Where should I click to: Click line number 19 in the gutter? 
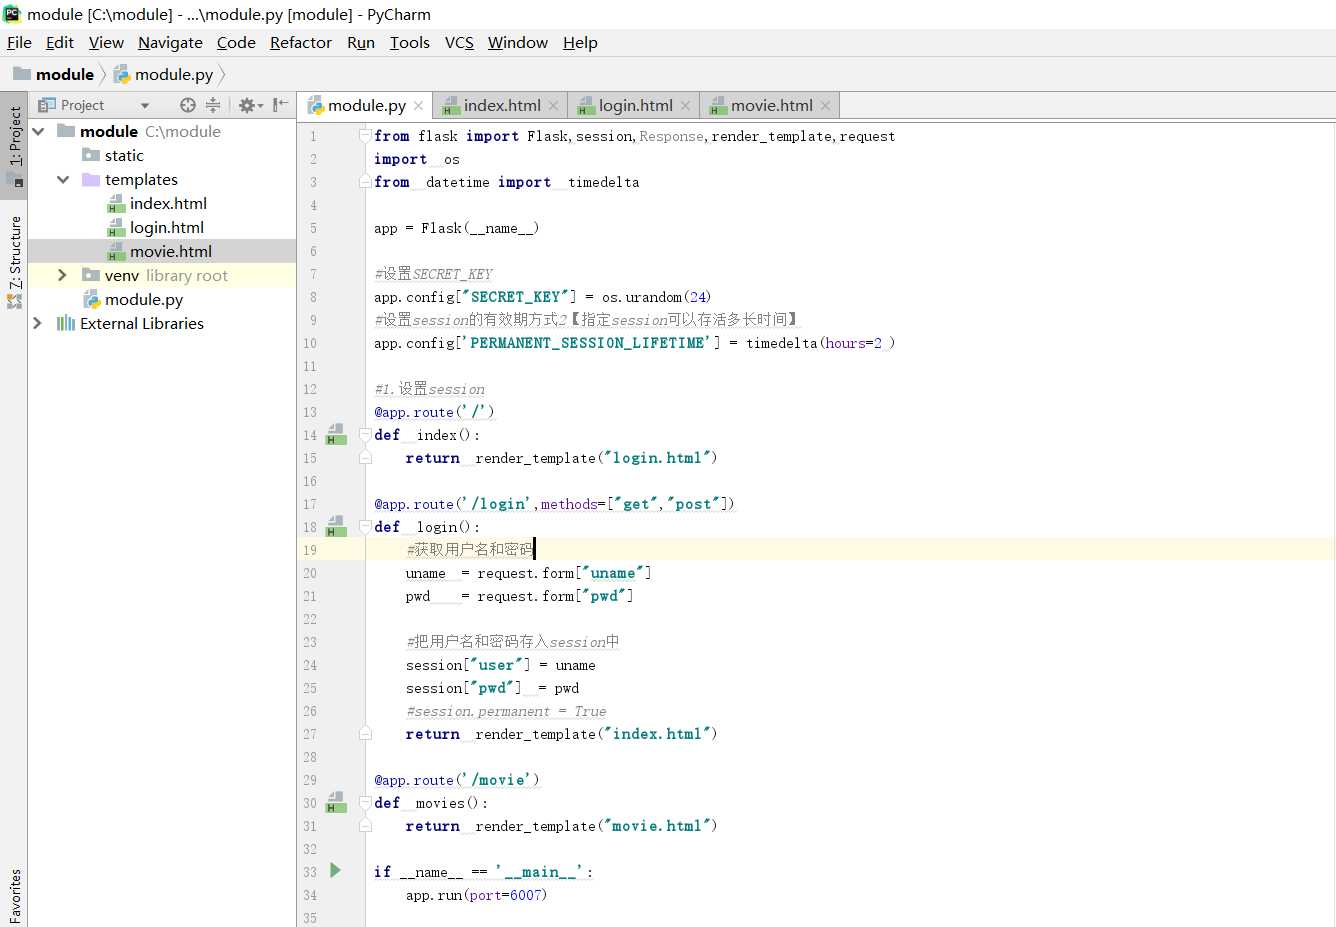click(x=310, y=550)
